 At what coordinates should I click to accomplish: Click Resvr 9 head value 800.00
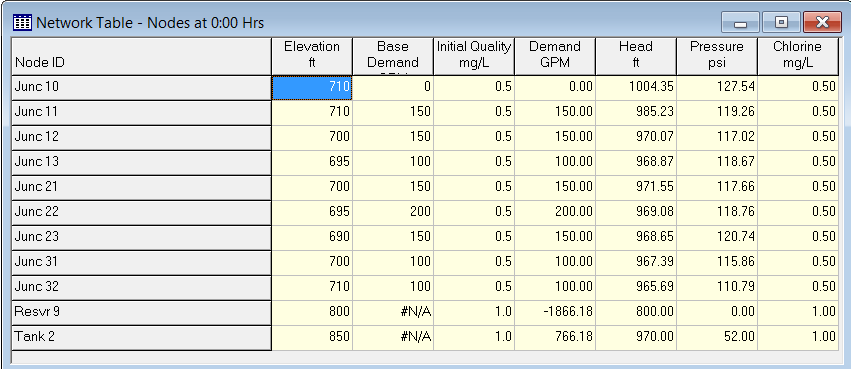[636, 313]
